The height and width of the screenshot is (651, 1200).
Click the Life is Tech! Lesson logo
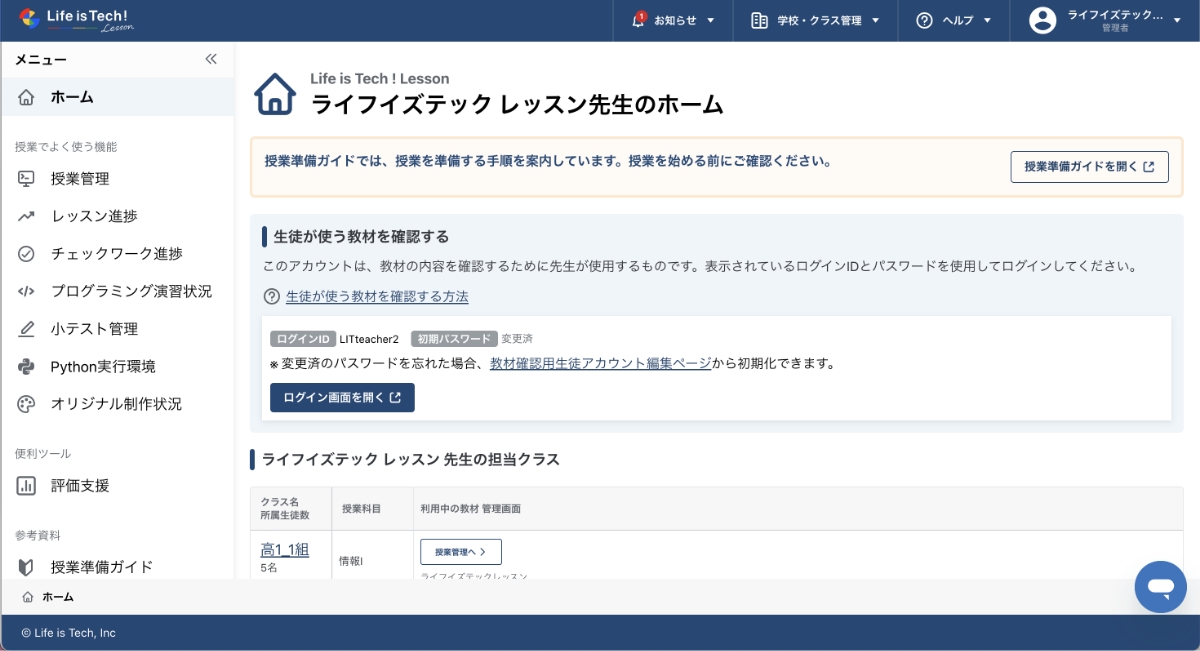(x=76, y=20)
